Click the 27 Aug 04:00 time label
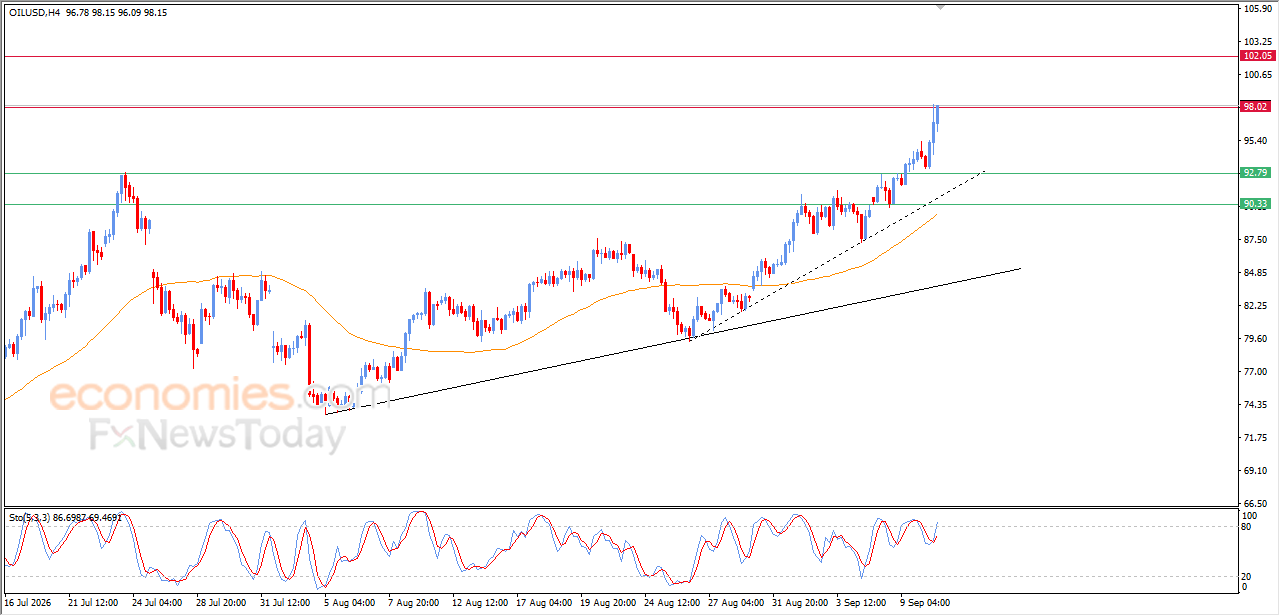 pyautogui.click(x=734, y=603)
